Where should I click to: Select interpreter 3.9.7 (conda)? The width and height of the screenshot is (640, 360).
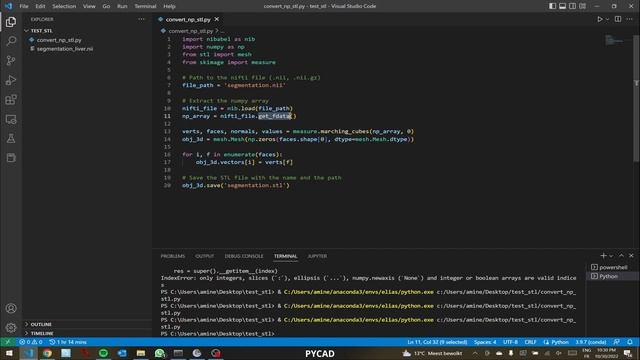click(x=591, y=342)
